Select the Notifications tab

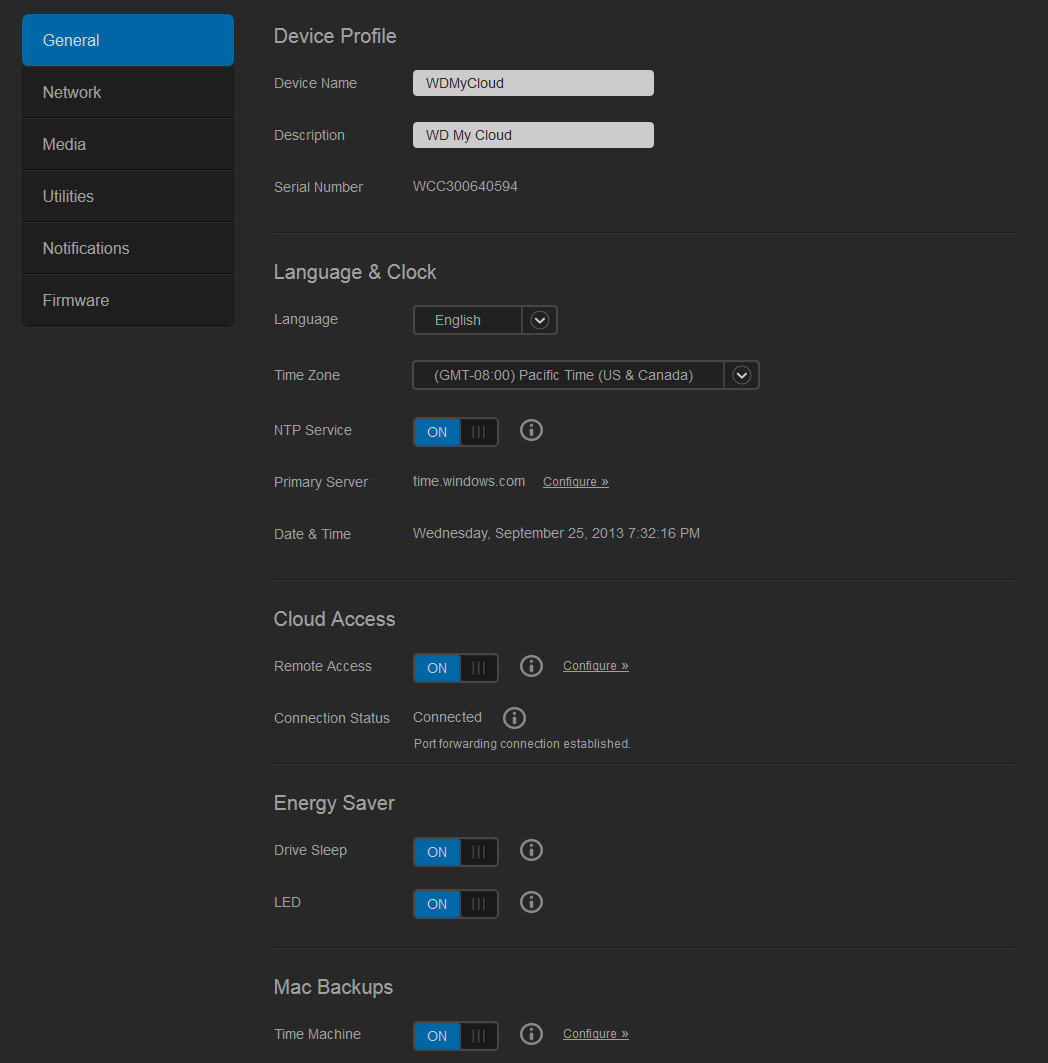[x=127, y=248]
